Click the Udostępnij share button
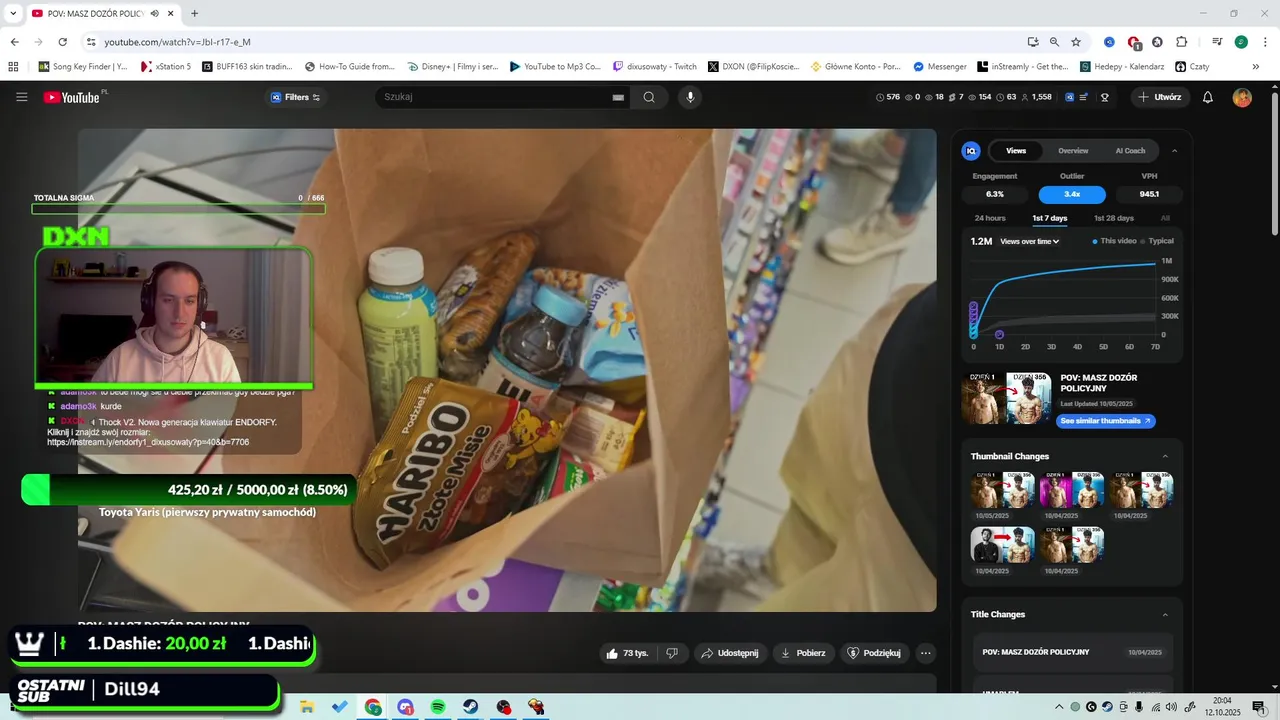Viewport: 1280px width, 720px height. point(729,653)
